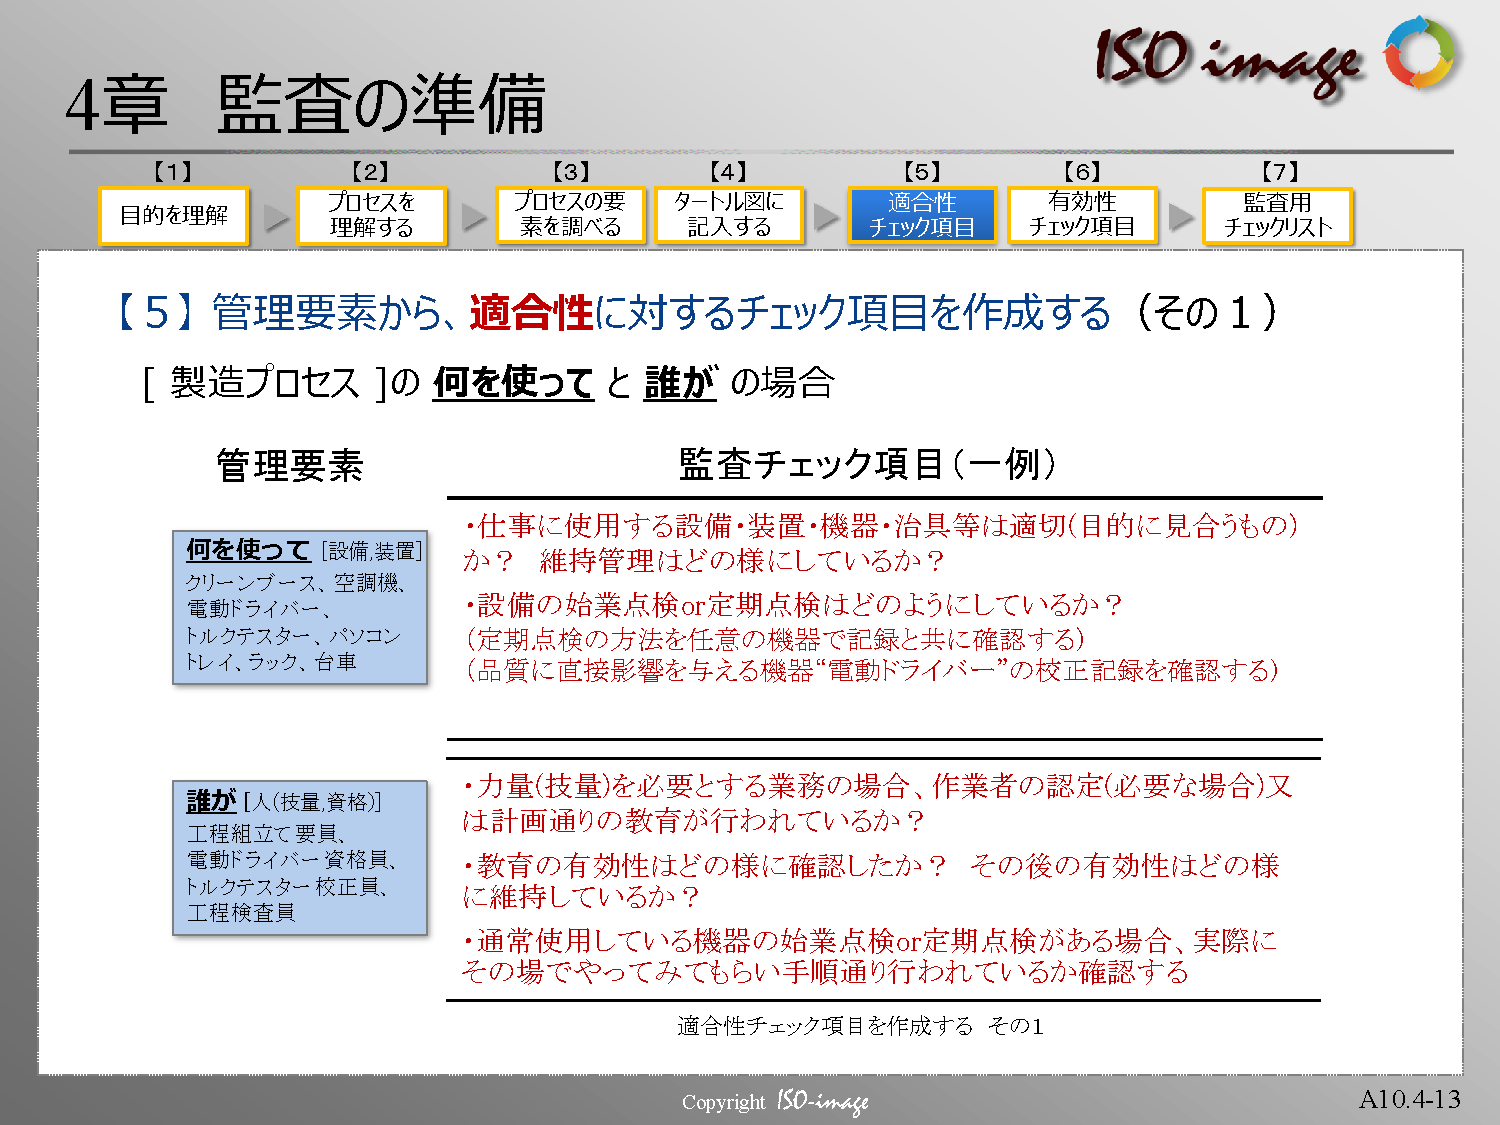The image size is (1500, 1125).
Task: Click the arrow between steps 2 and 3
Action: [x=473, y=216]
